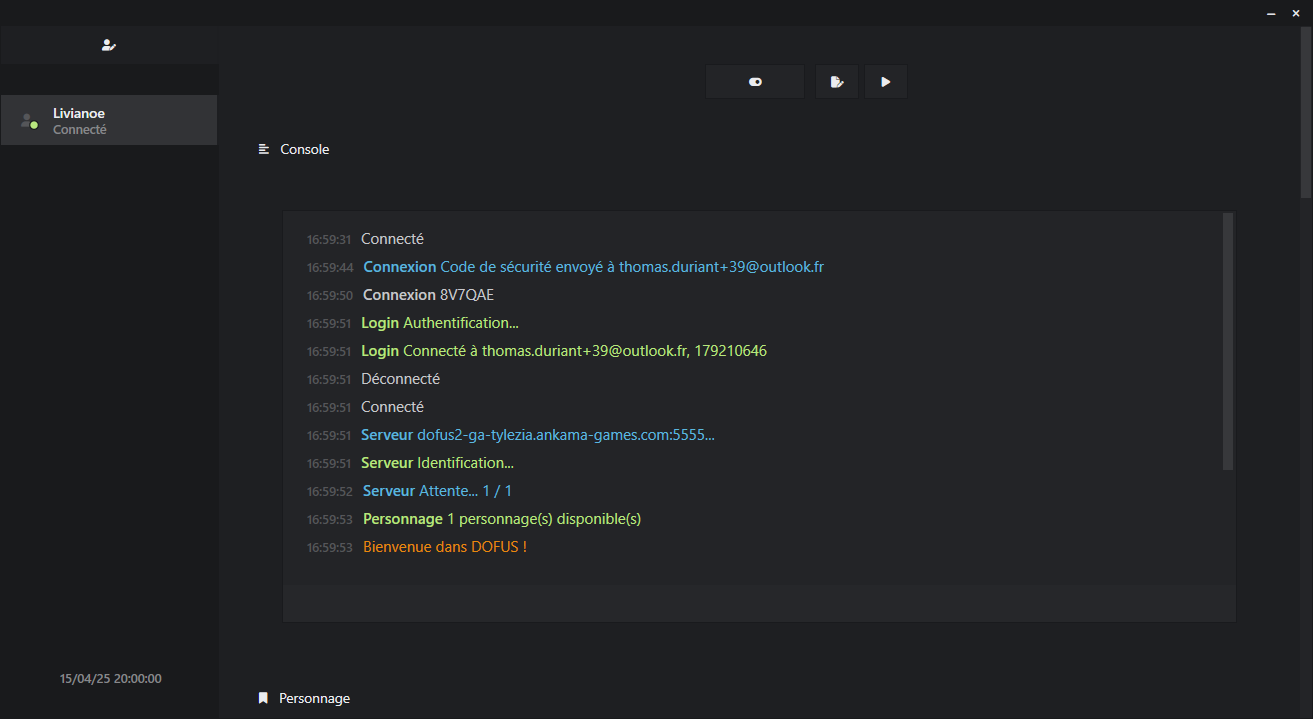Toggle the connection switch button
This screenshot has width=1313, height=719.
pyautogui.click(x=755, y=82)
